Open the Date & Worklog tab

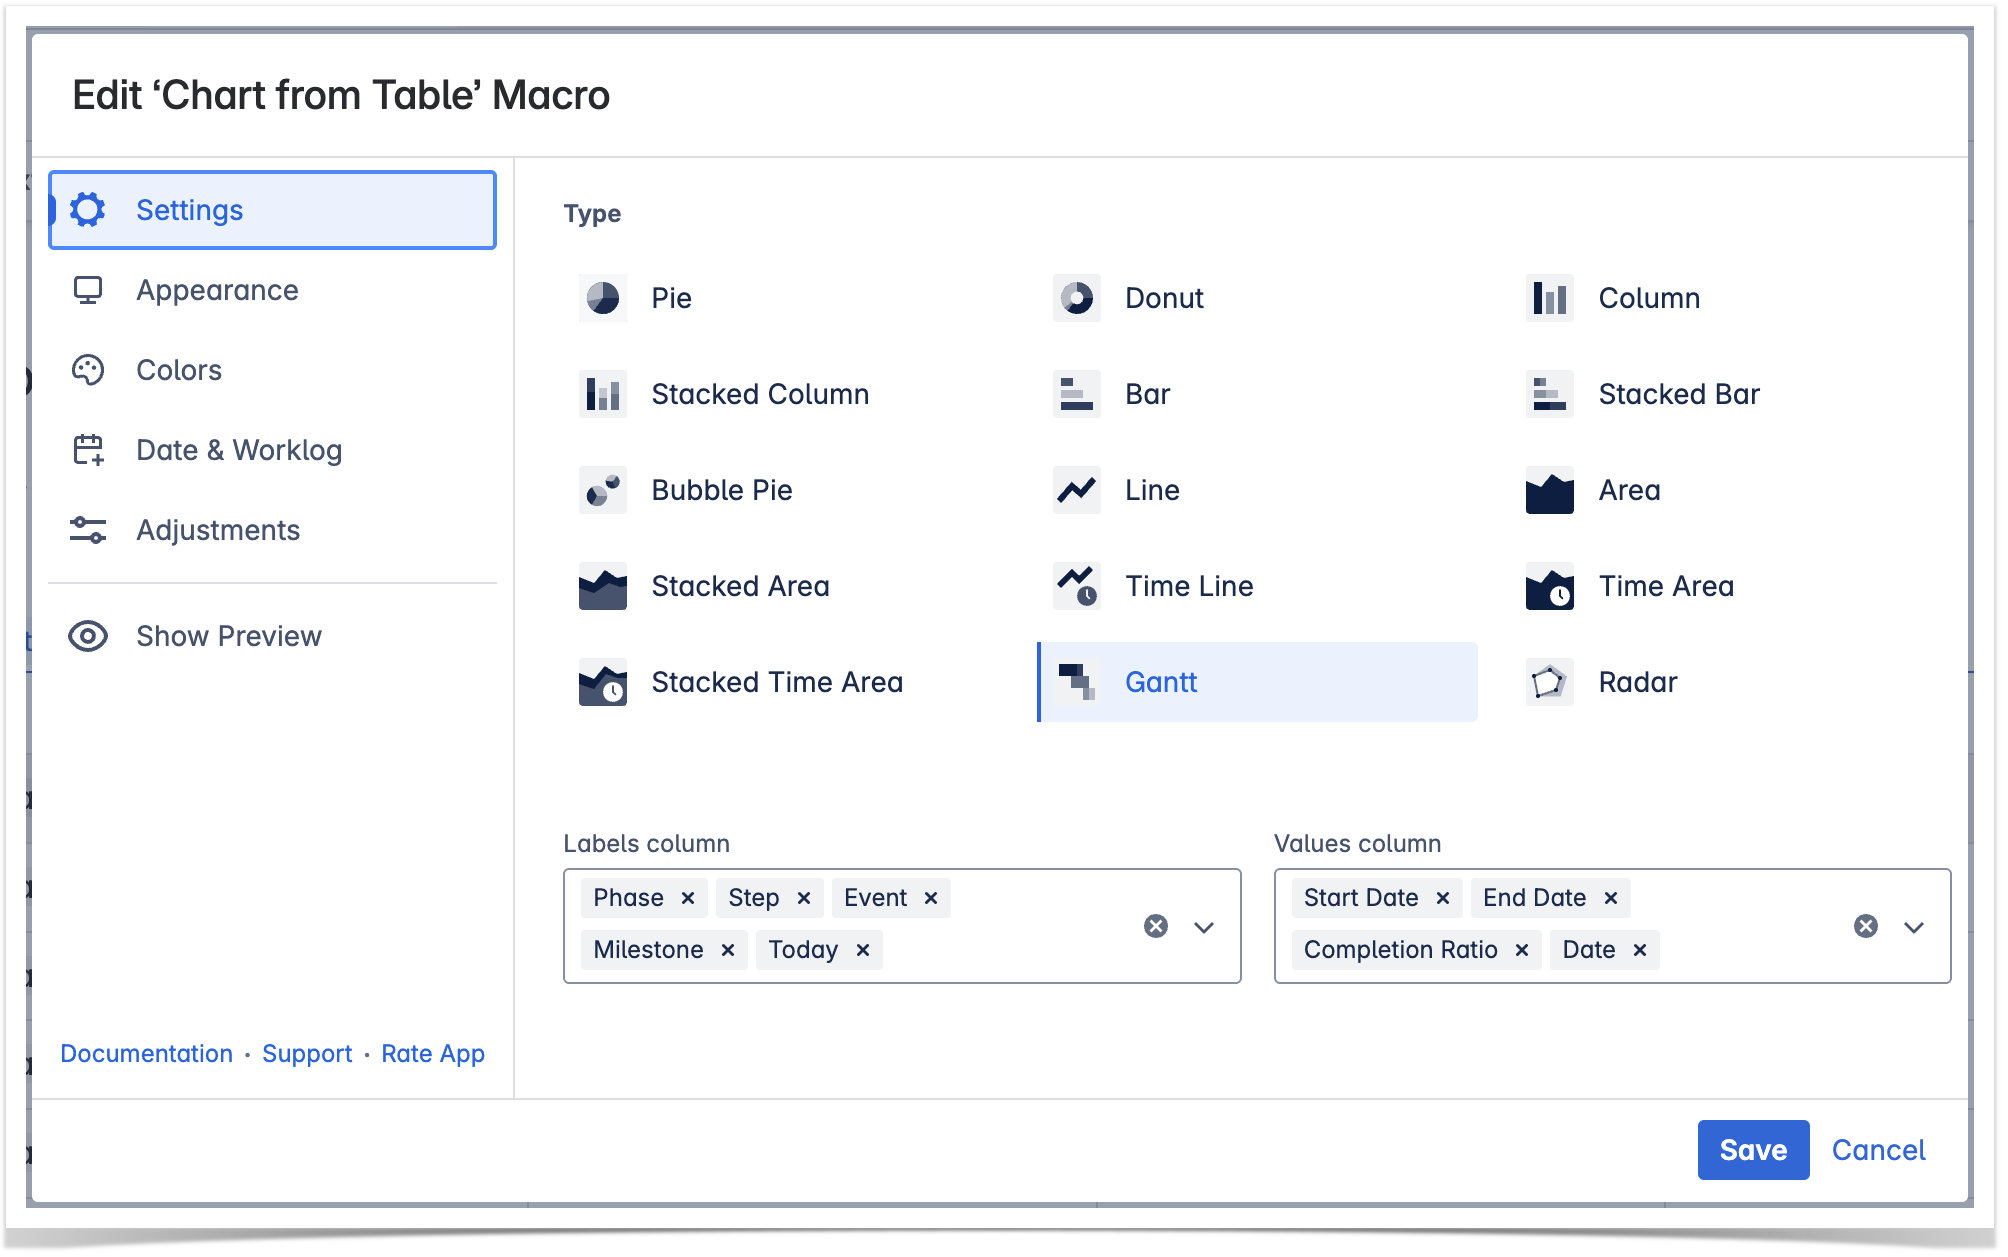click(x=239, y=450)
